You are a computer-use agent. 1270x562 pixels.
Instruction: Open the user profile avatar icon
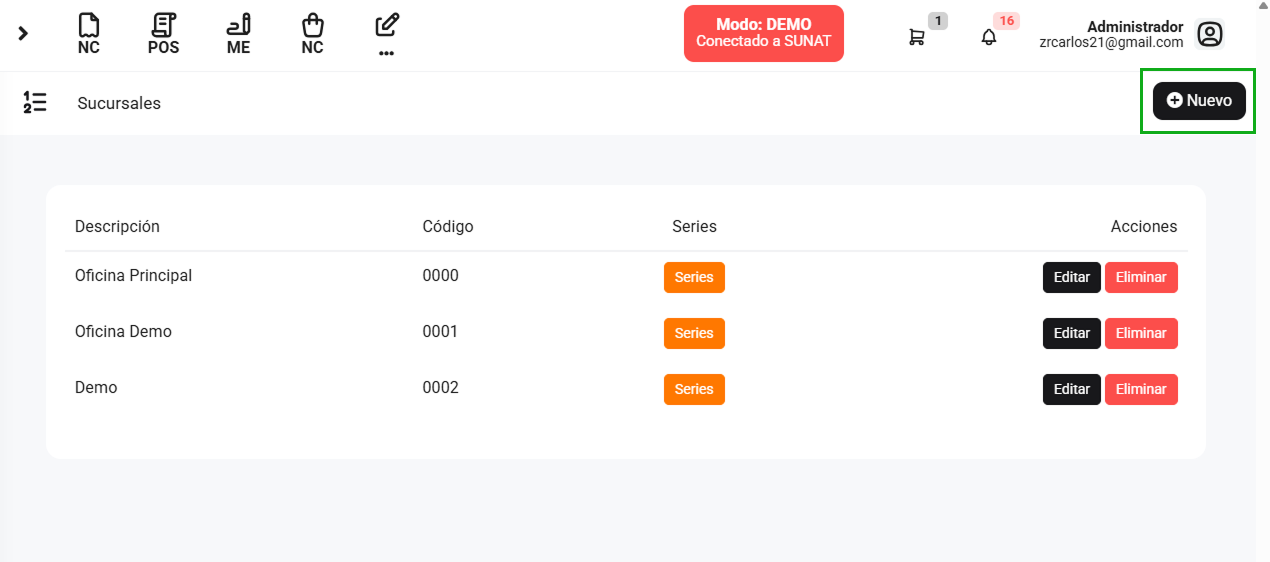(1210, 35)
